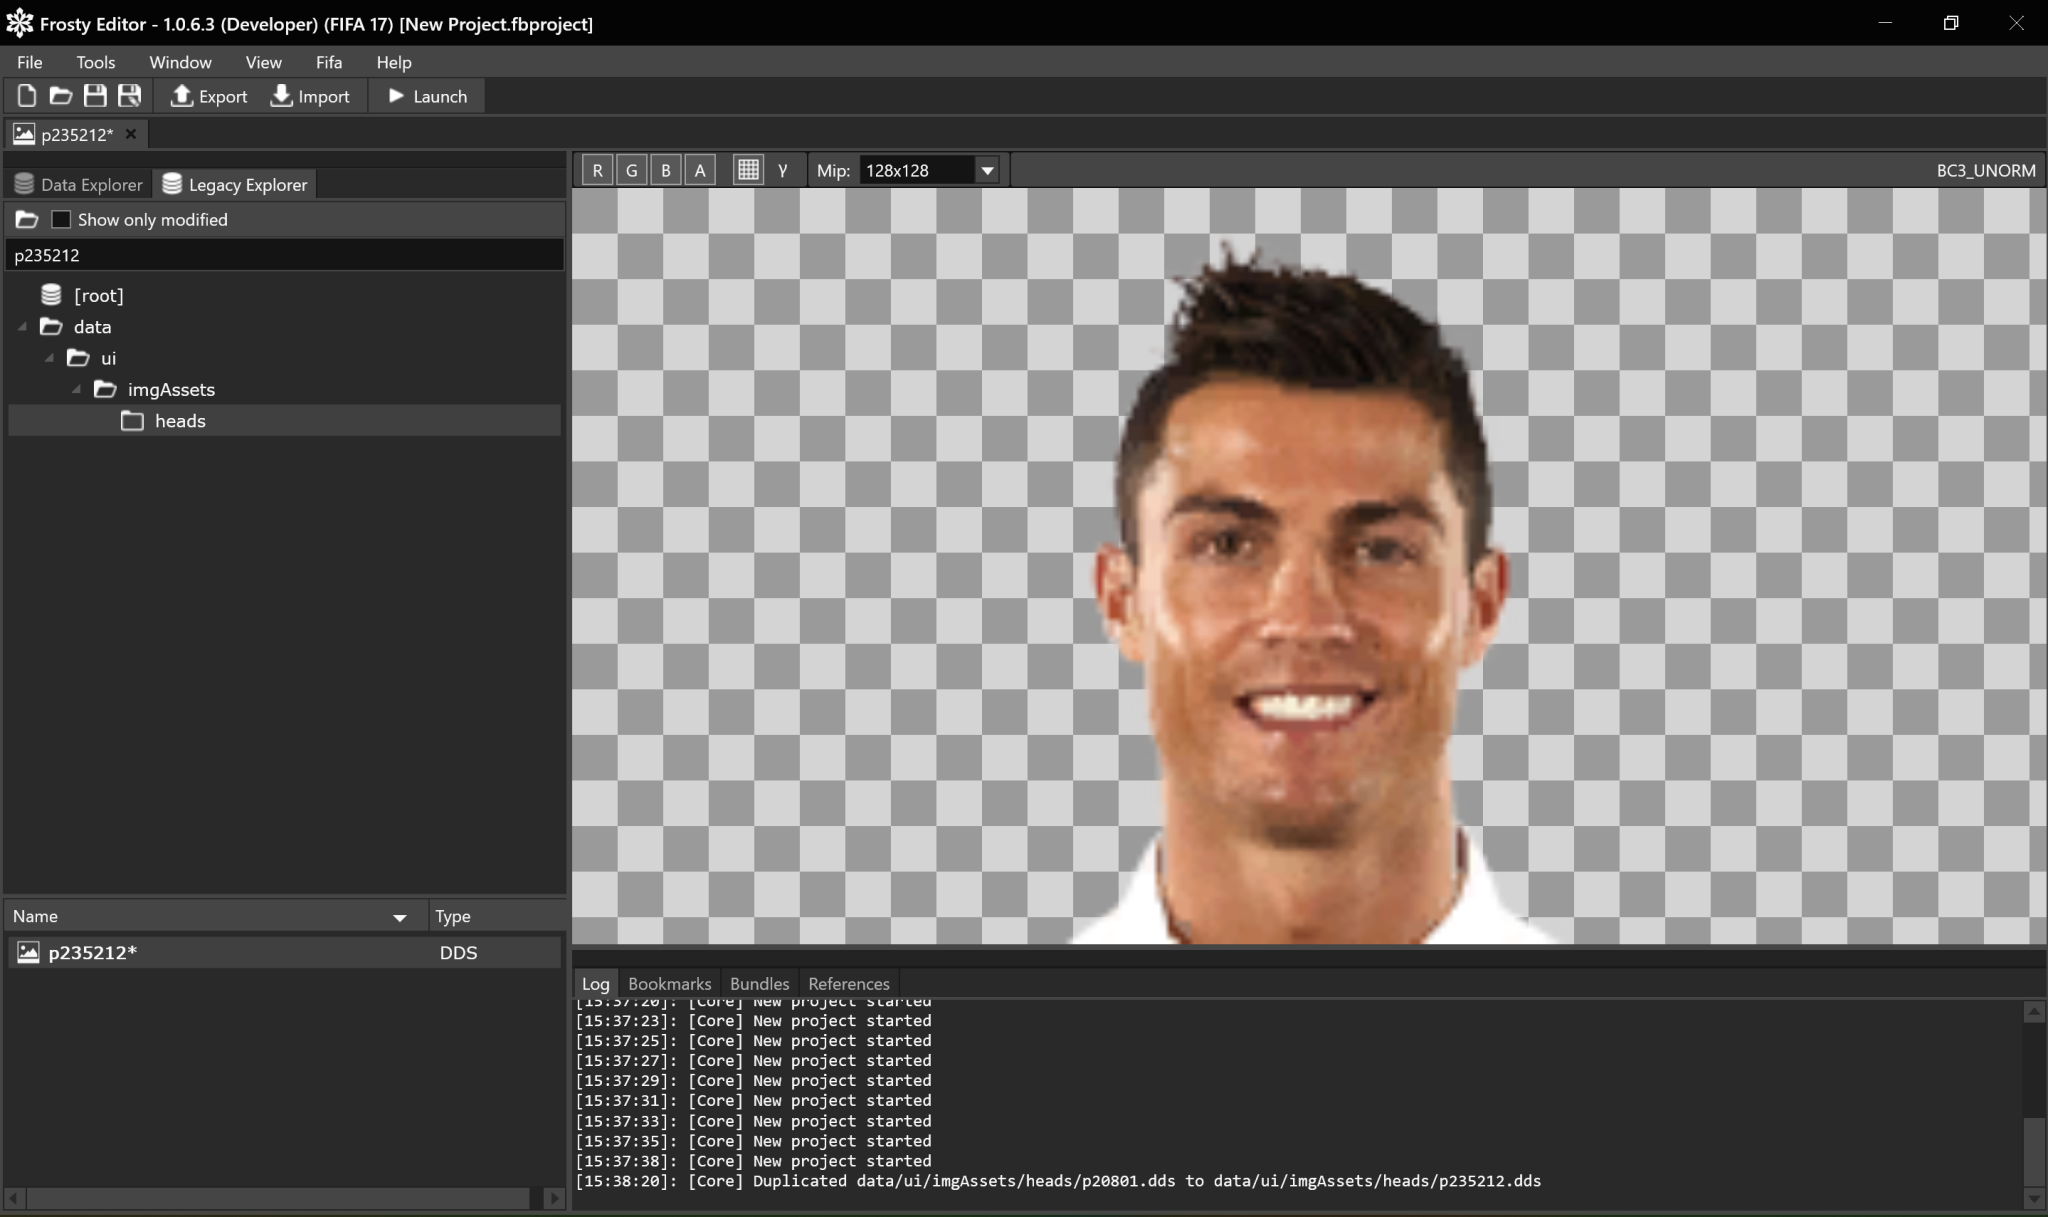The height and width of the screenshot is (1217, 2048).
Task: Toggle the red R channel button
Action: (597, 170)
